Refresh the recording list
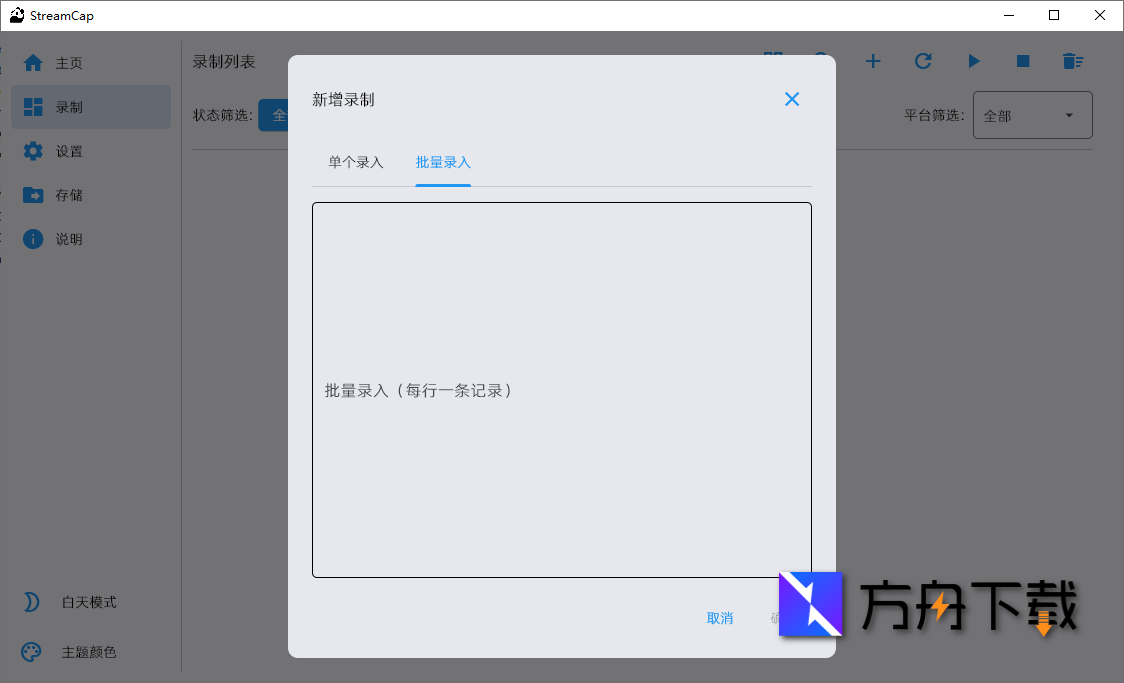 pos(923,61)
